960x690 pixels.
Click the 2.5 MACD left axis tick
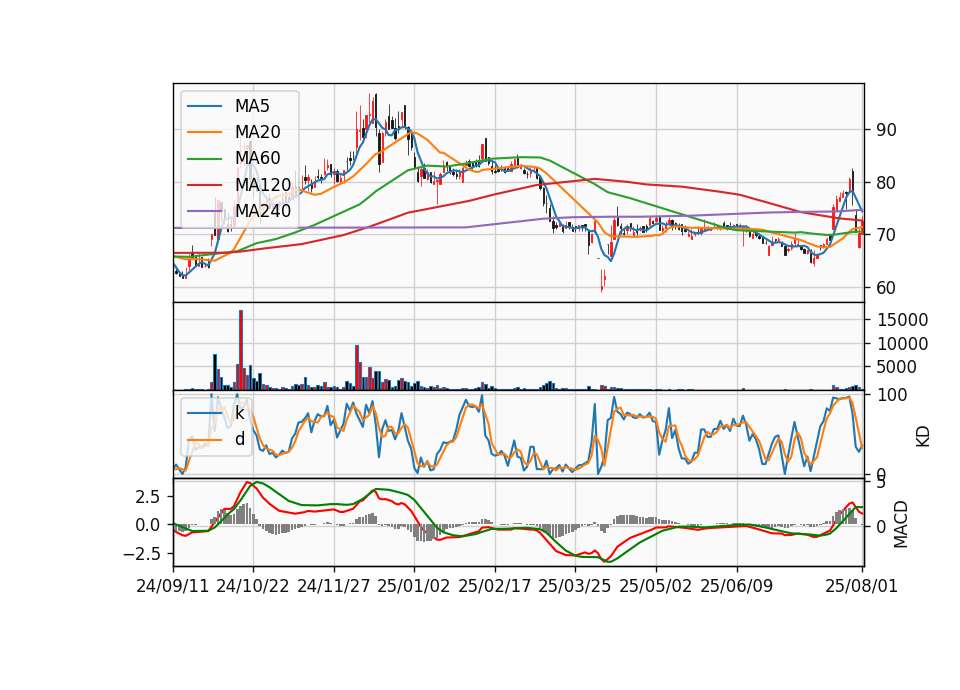coord(148,497)
